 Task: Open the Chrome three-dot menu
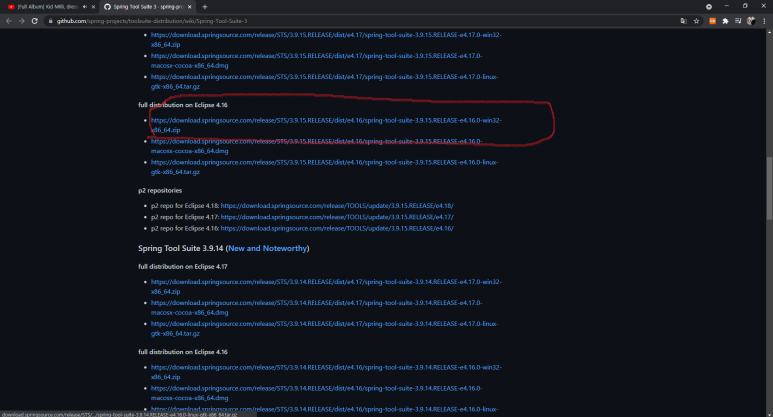[764, 21]
